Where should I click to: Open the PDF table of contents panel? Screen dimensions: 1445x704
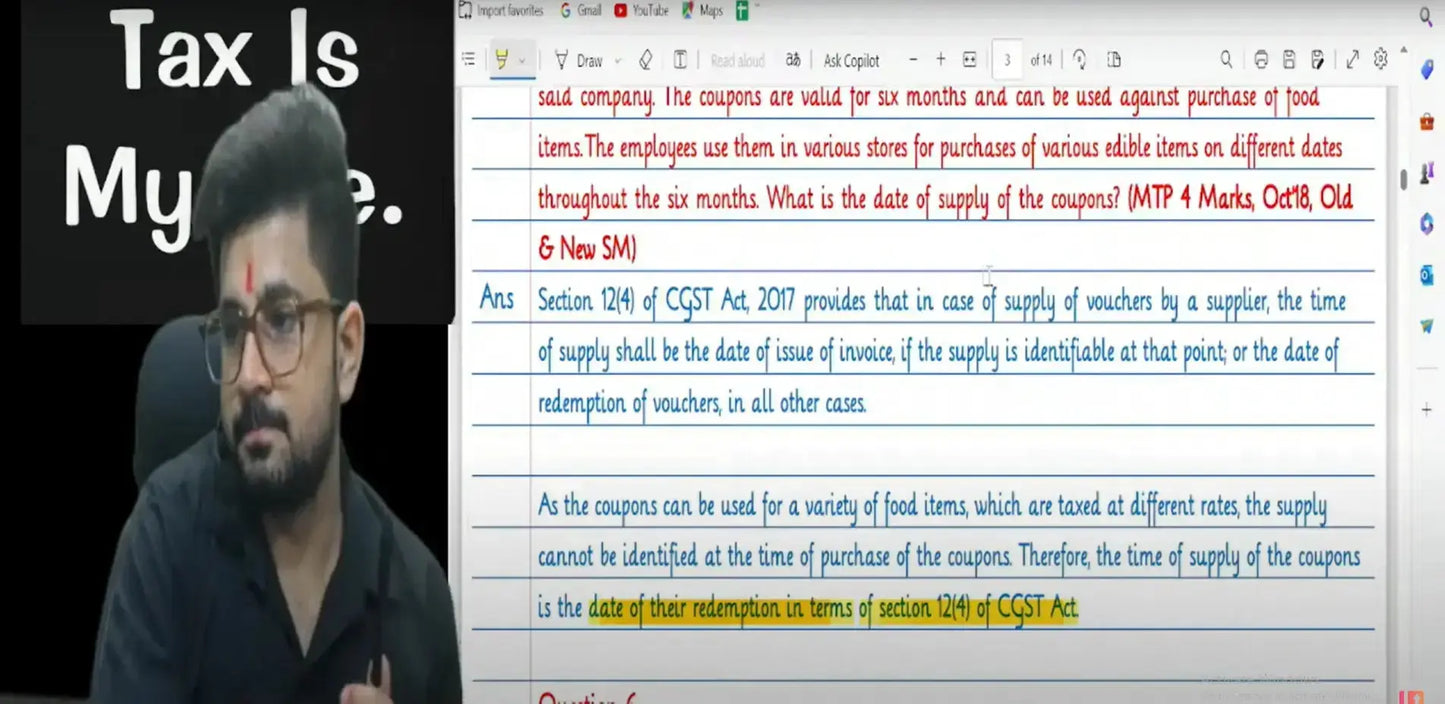468,60
